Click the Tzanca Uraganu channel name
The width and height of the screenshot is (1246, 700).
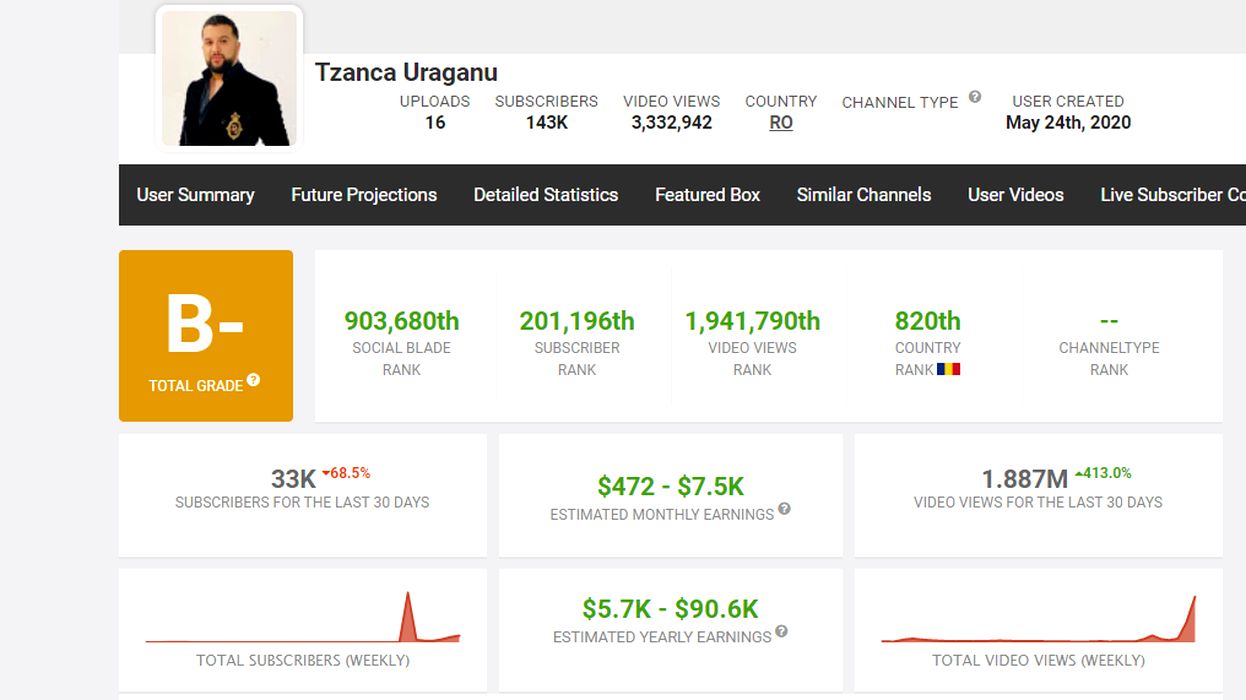406,72
